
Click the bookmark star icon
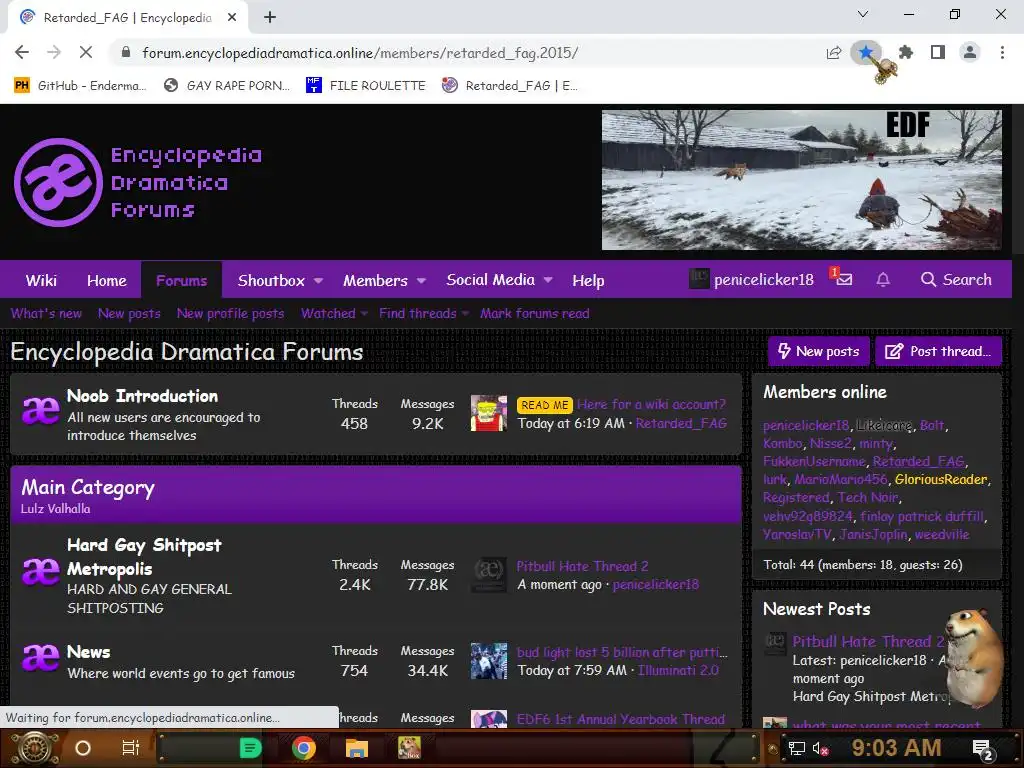click(x=866, y=52)
